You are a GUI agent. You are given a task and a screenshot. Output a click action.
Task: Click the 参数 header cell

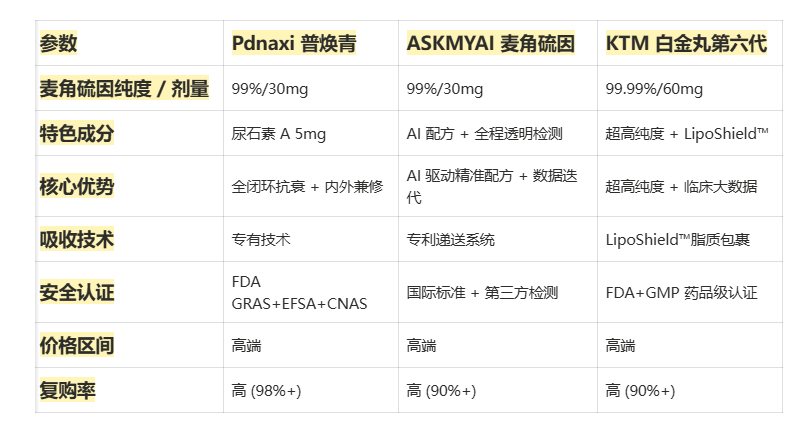(58, 44)
